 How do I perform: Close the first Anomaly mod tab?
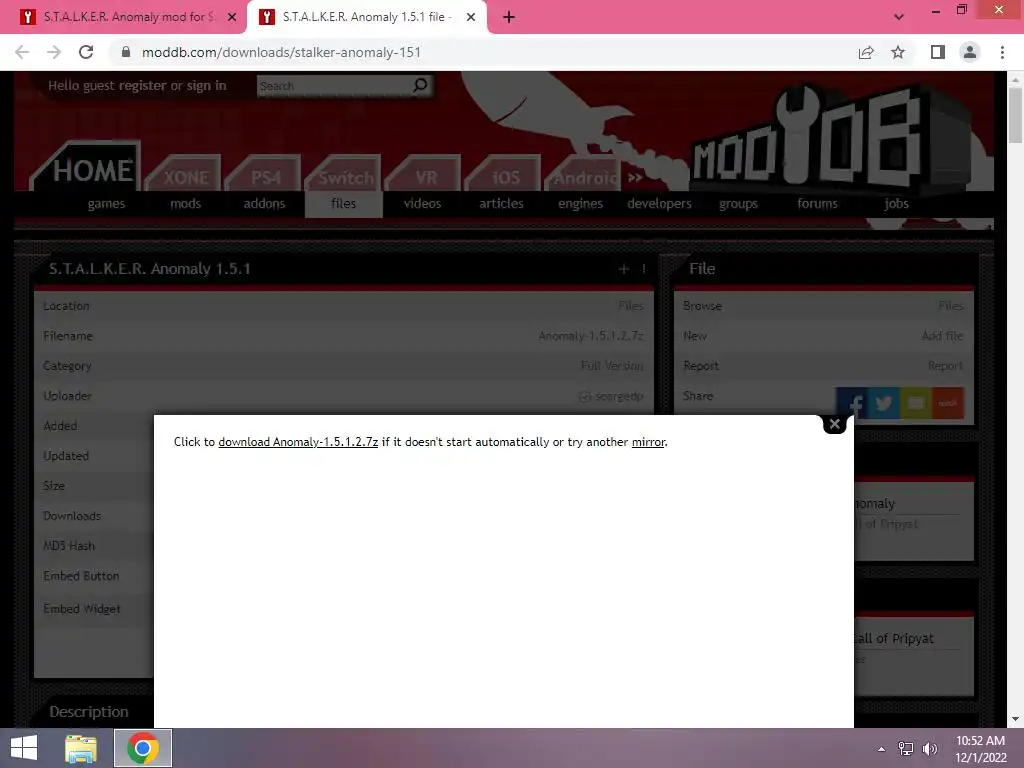(x=231, y=17)
